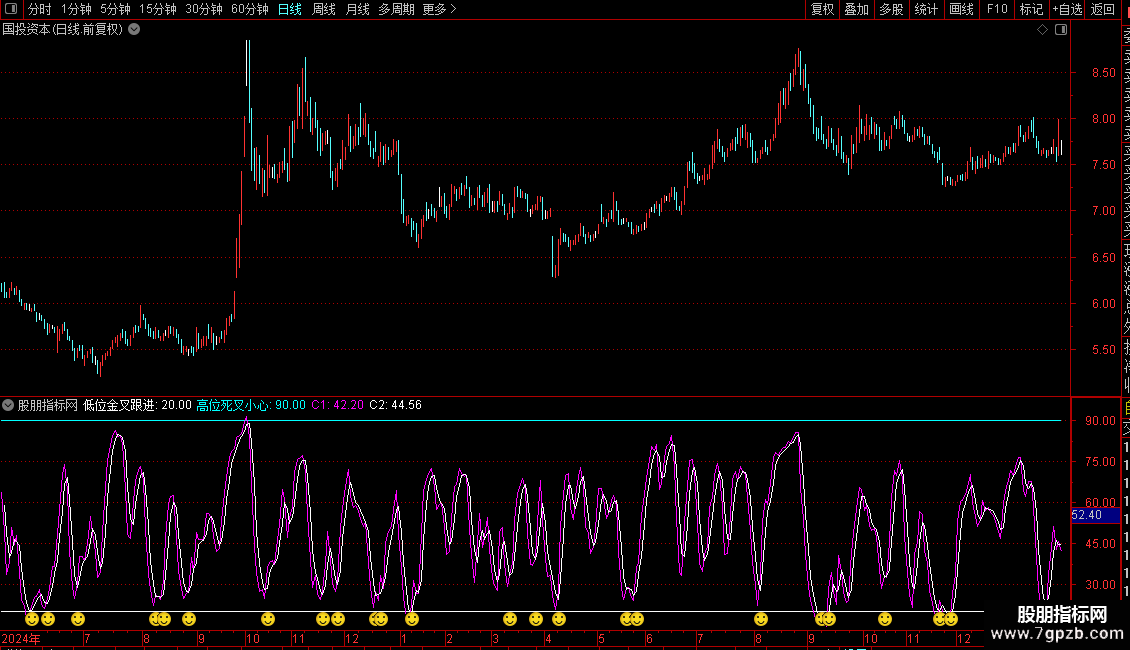This screenshot has width=1130, height=650.
Task: Switch to 分时 view
Action: (40, 9)
